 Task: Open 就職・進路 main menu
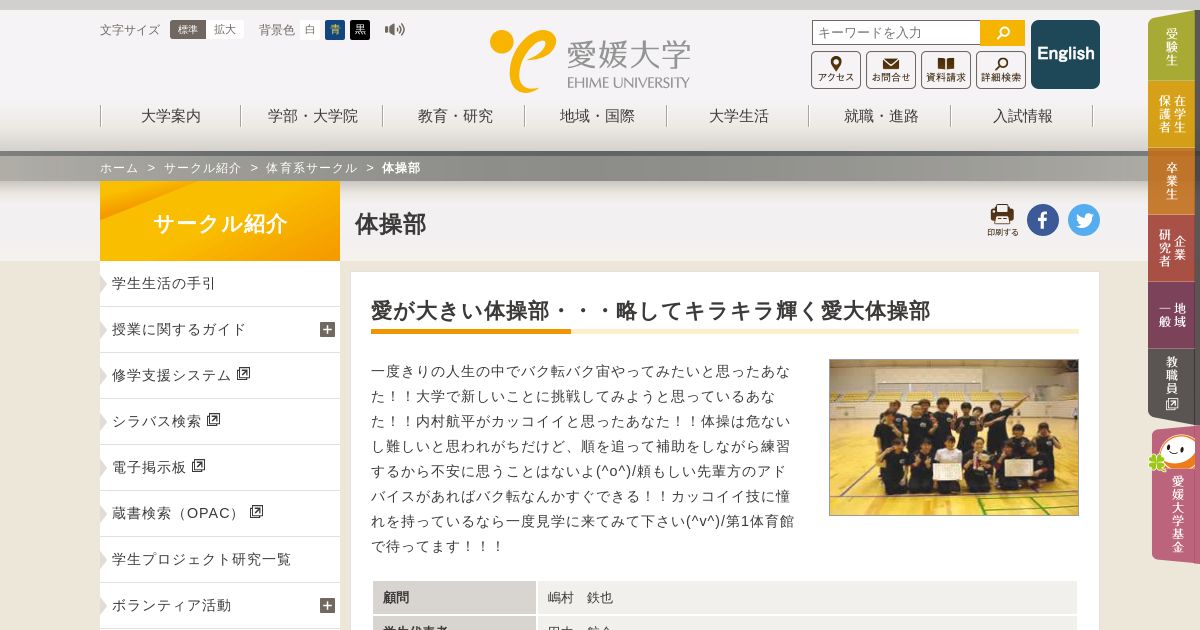tap(880, 116)
